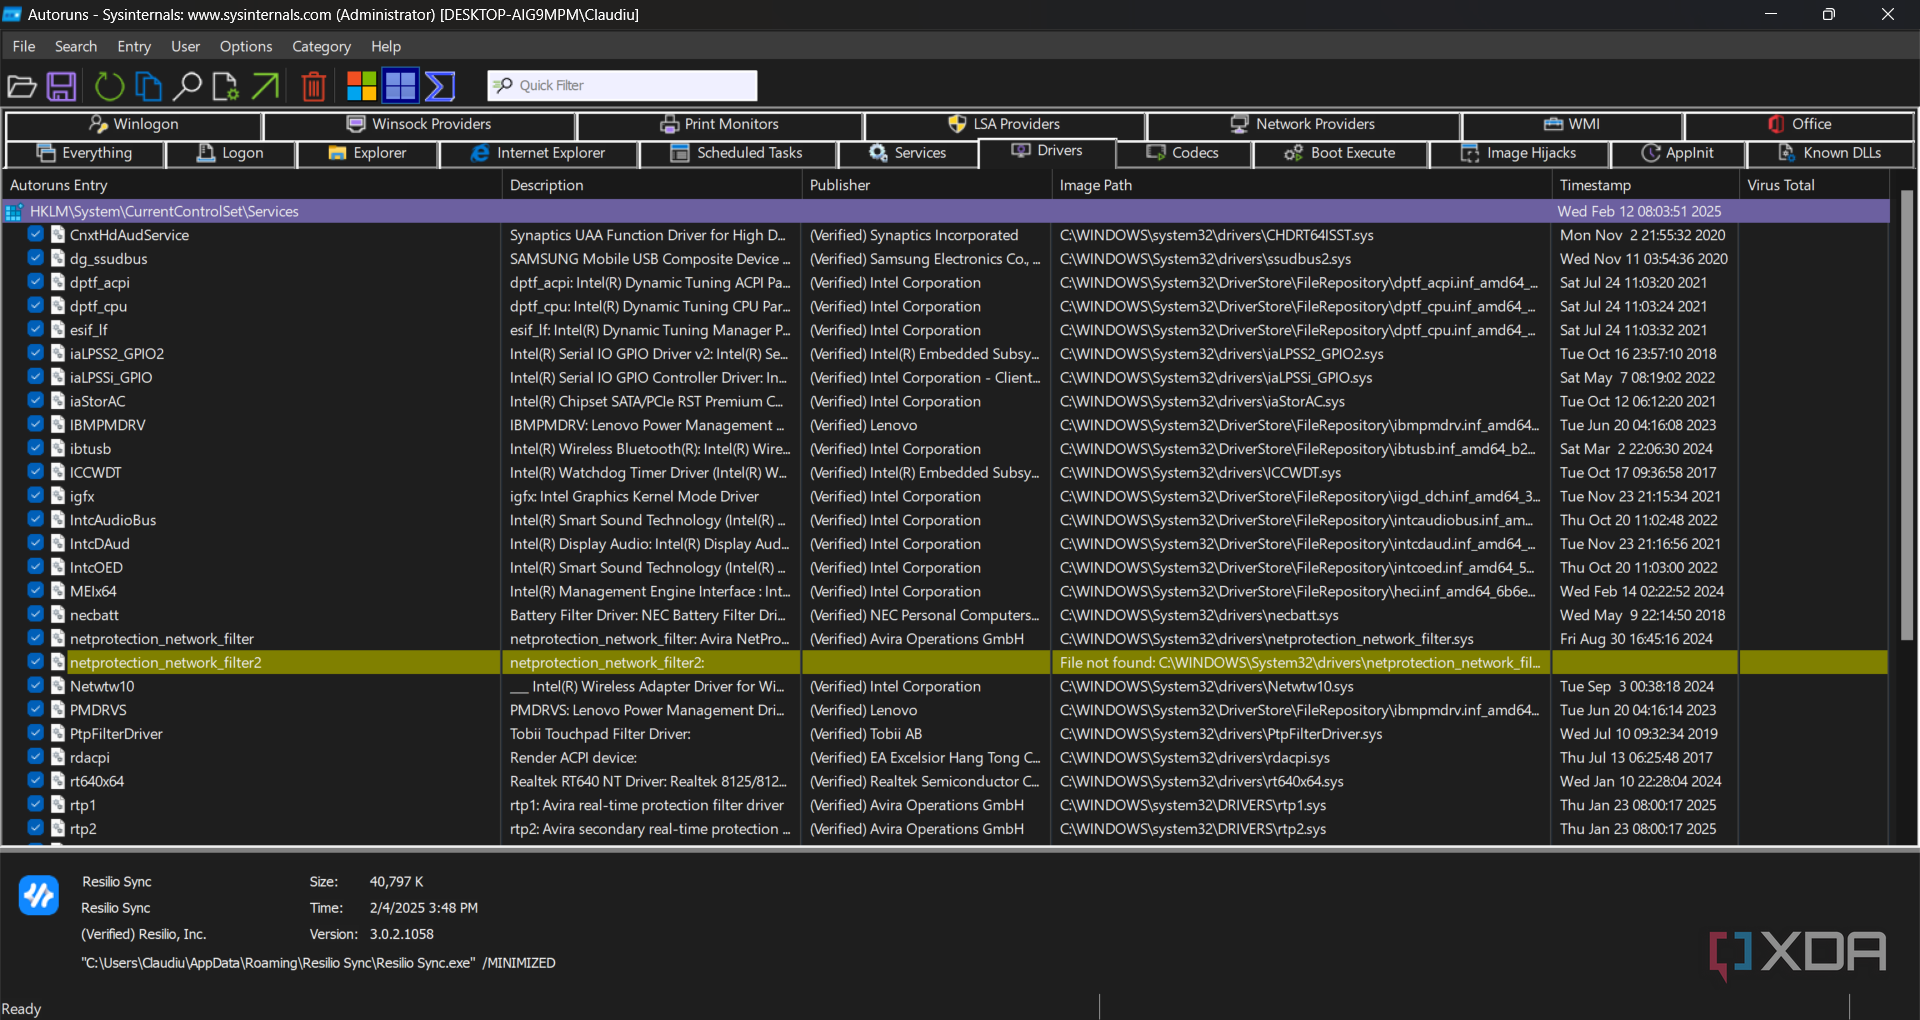Click the Resilio Sync icon in details pane
This screenshot has height=1020, width=1920.
pyautogui.click(x=39, y=895)
